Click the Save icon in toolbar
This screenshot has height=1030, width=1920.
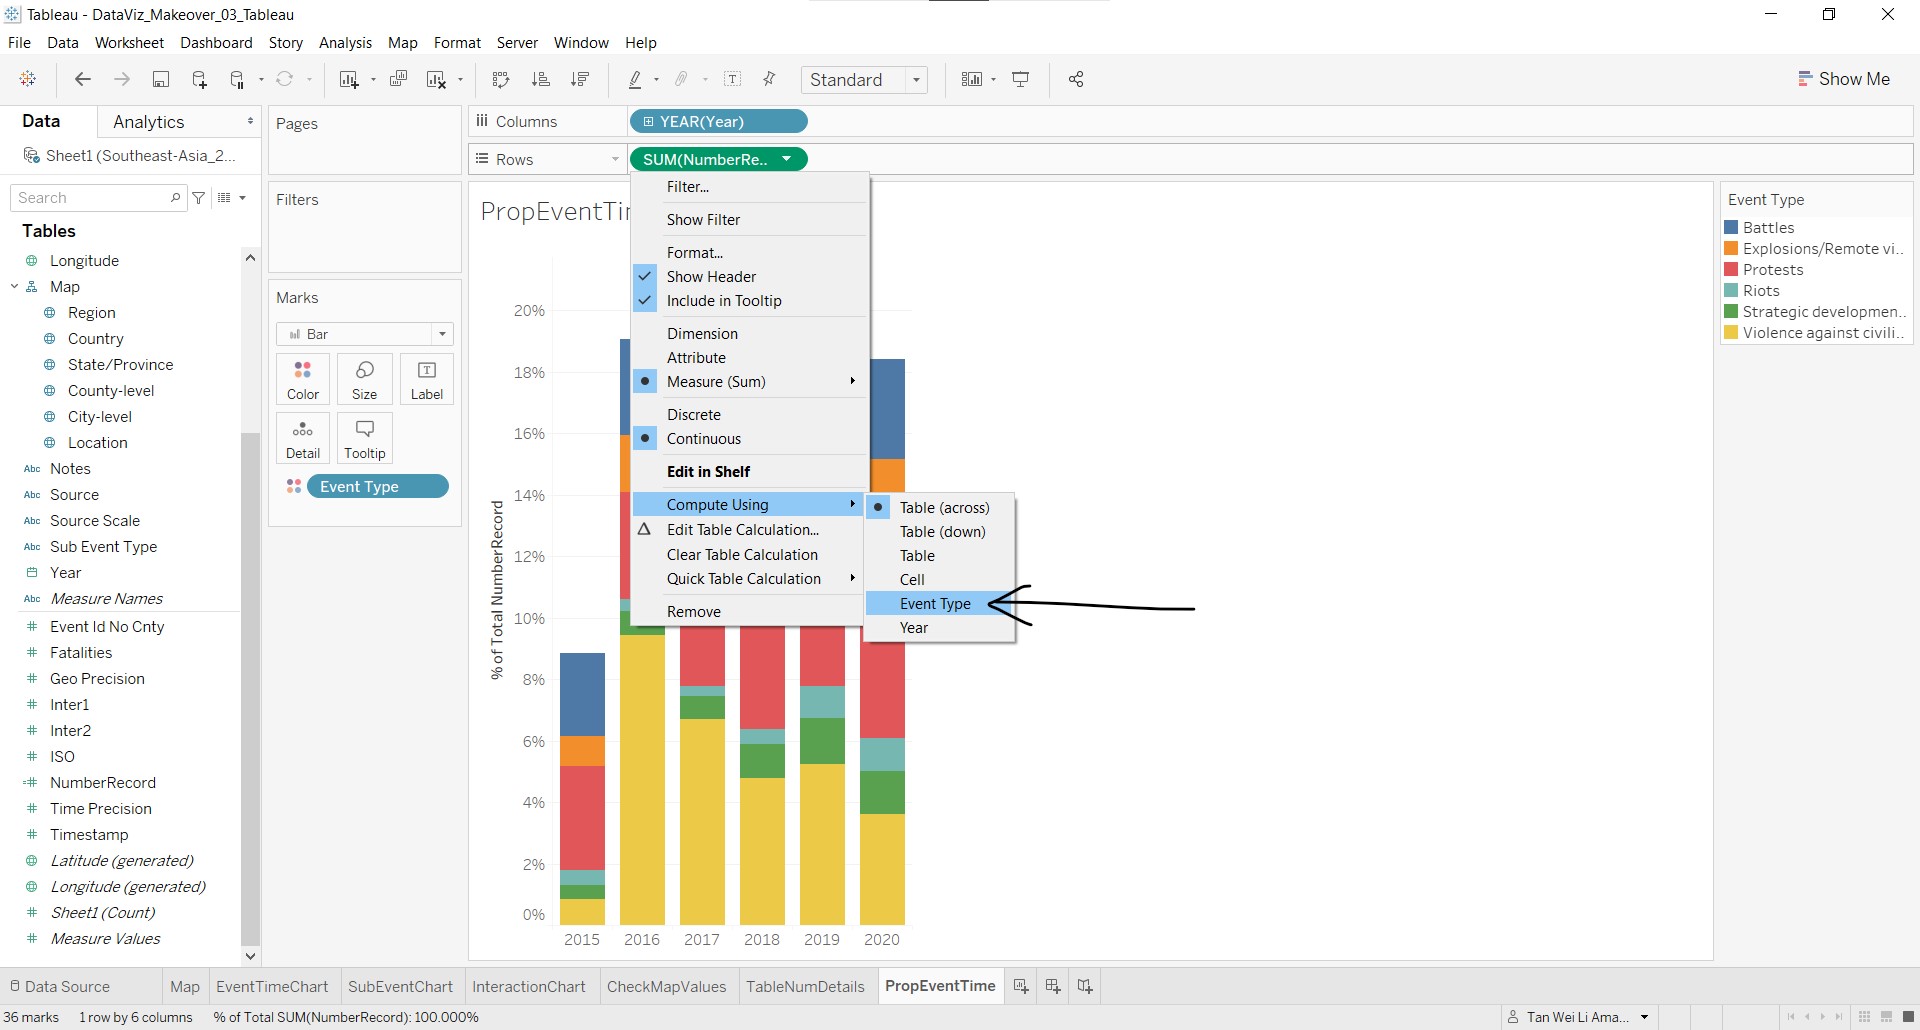(x=160, y=80)
